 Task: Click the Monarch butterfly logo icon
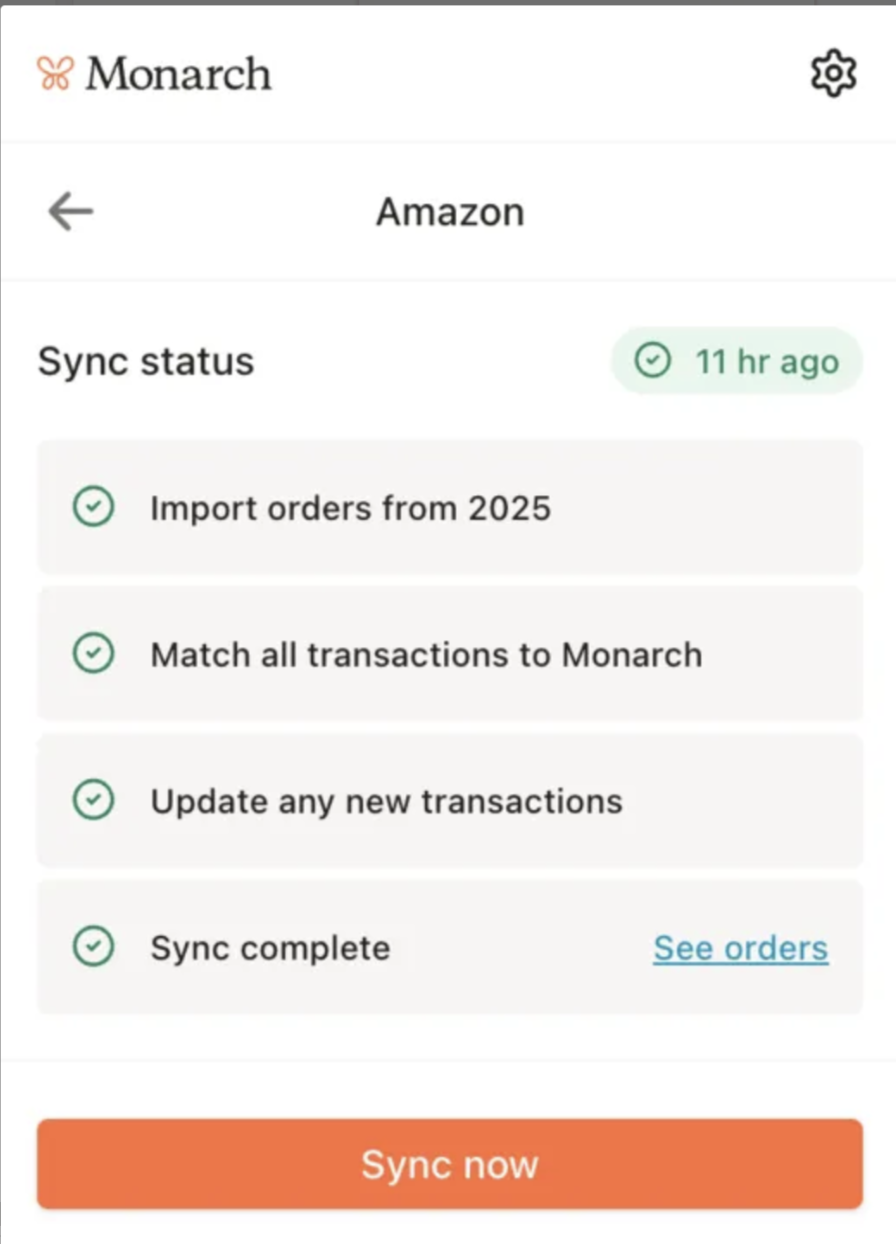(x=55, y=74)
